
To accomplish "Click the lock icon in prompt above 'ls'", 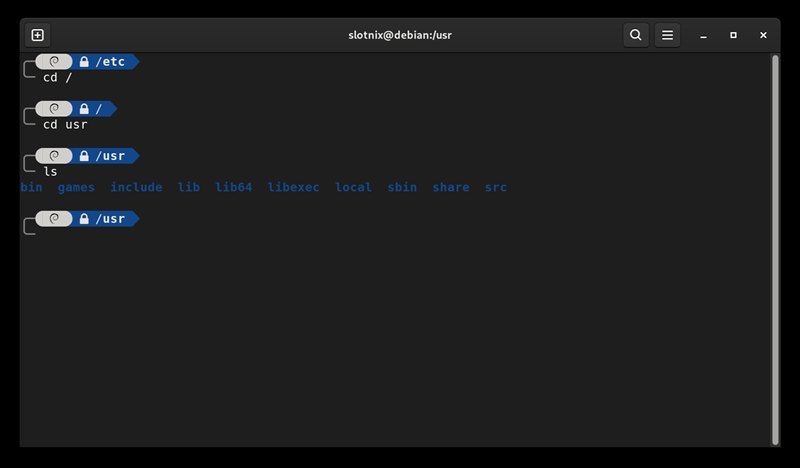I will [84, 156].
